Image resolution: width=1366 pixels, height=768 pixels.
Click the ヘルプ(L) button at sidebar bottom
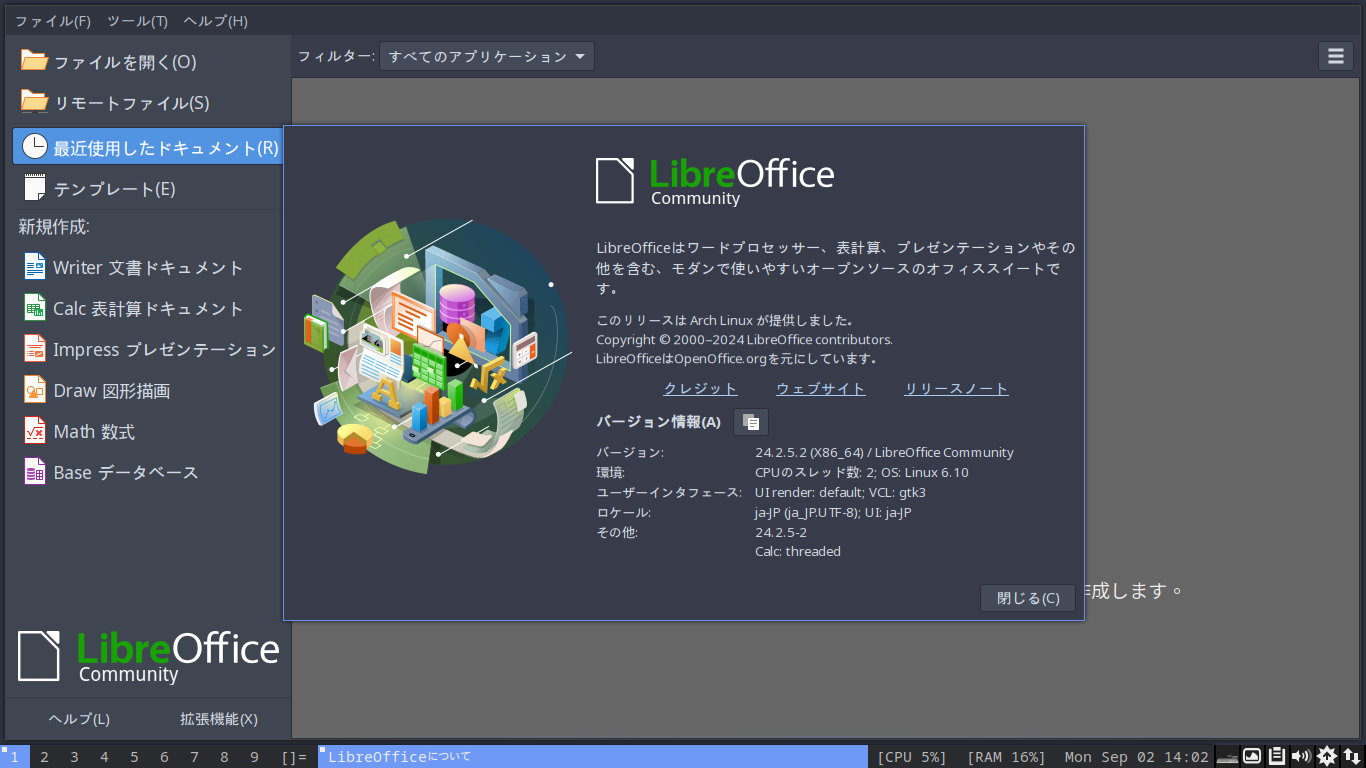point(79,719)
